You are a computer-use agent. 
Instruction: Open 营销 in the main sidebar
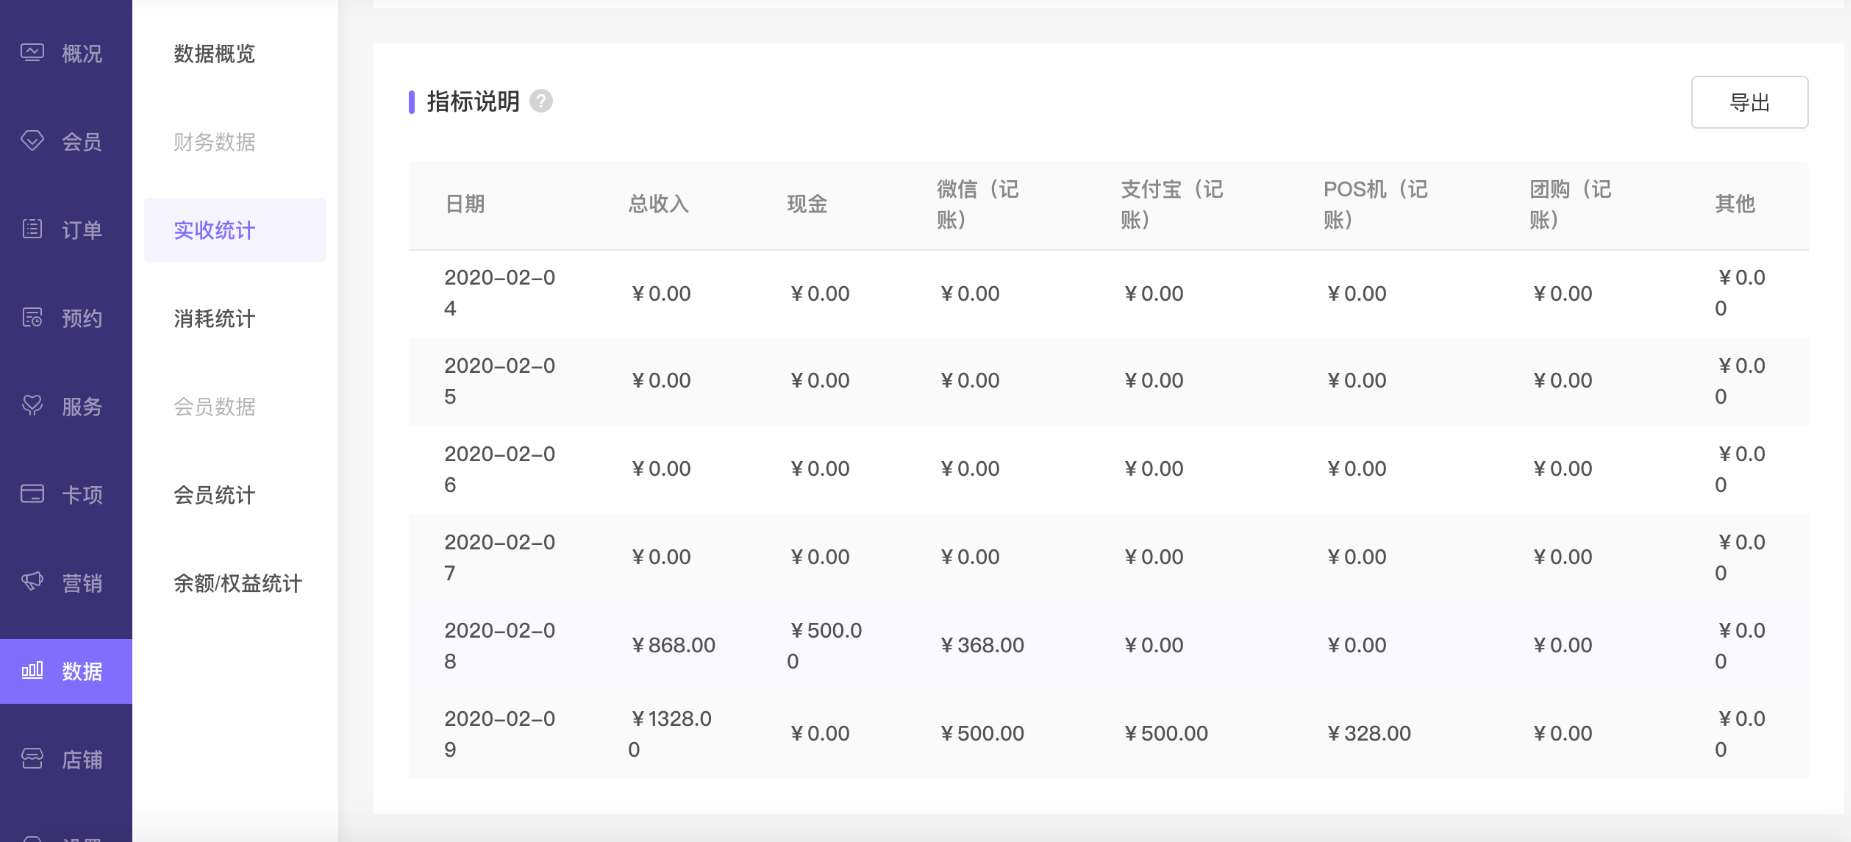(x=66, y=582)
